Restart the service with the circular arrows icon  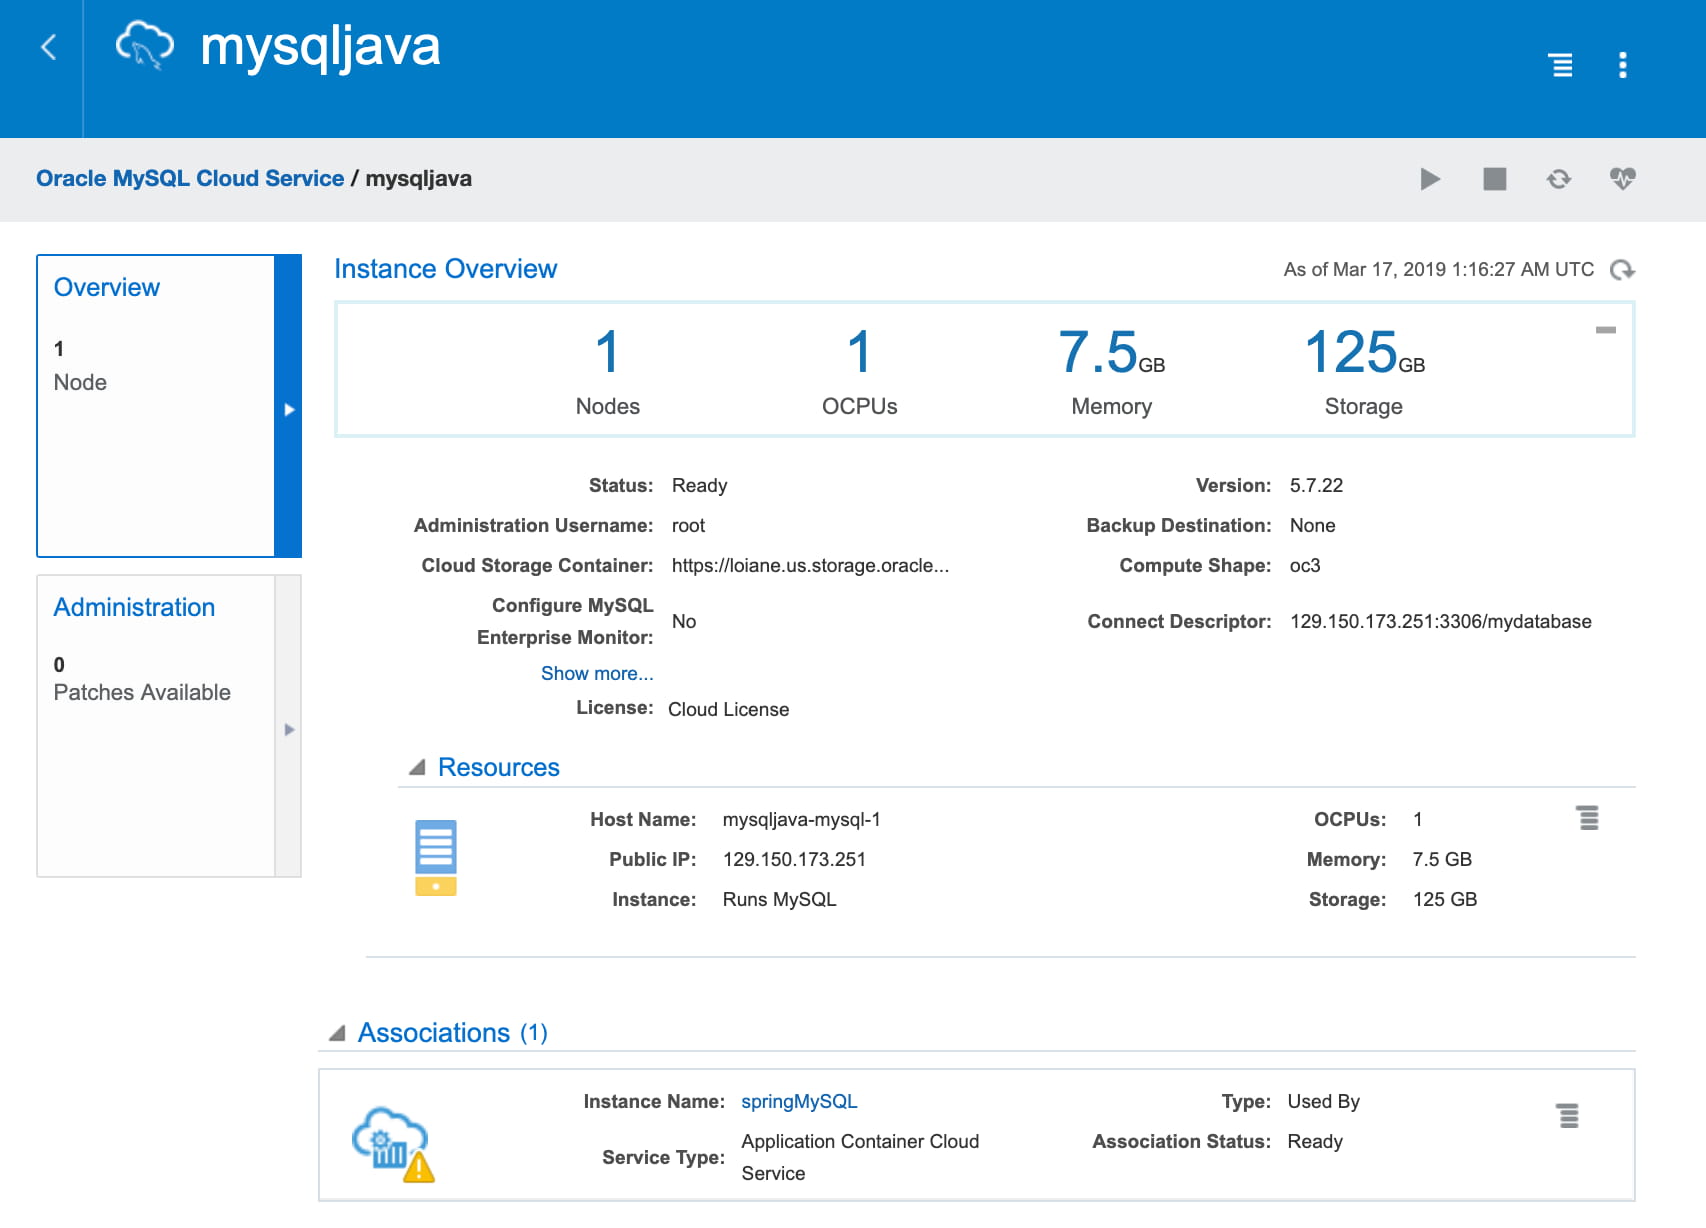pyautogui.click(x=1559, y=179)
